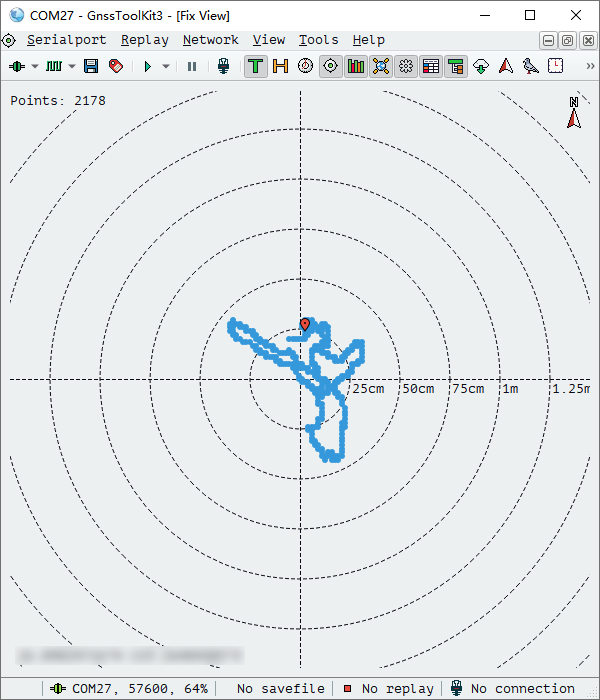The width and height of the screenshot is (600, 700).
Task: Open the Network menu
Action: click(x=210, y=40)
